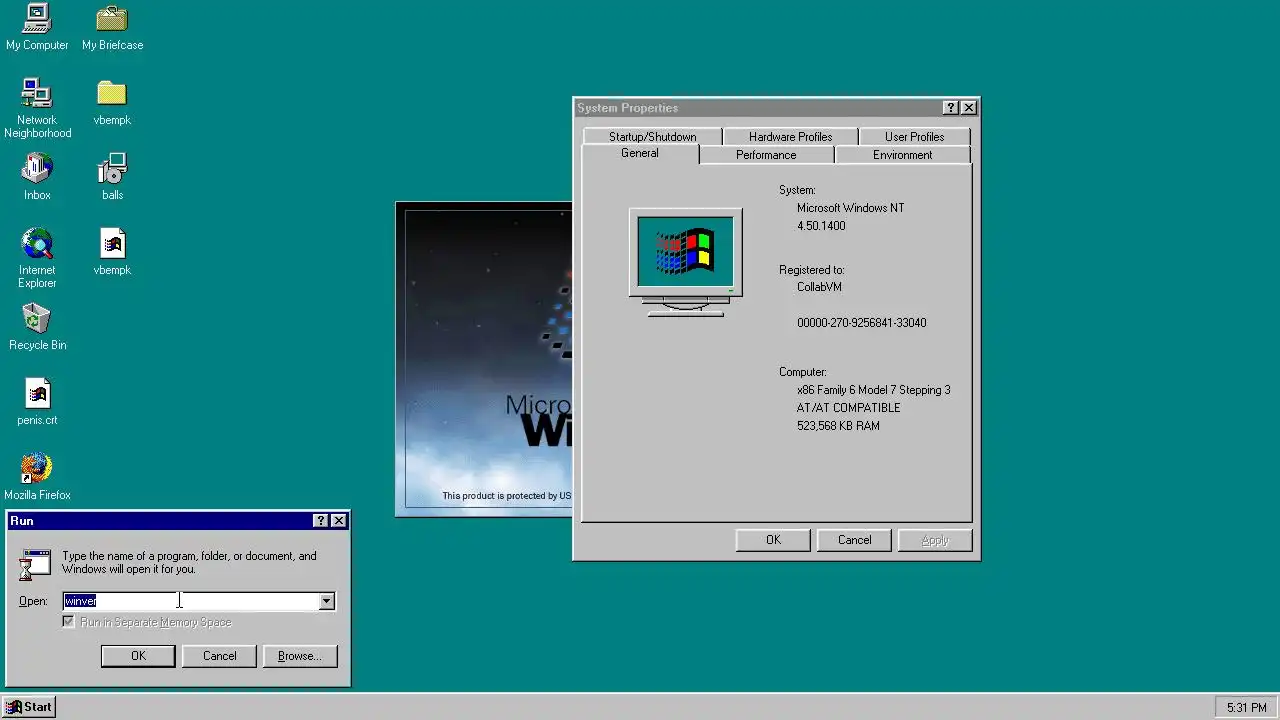1280x720 pixels.
Task: Click Cancel in System Properties
Action: pos(854,540)
